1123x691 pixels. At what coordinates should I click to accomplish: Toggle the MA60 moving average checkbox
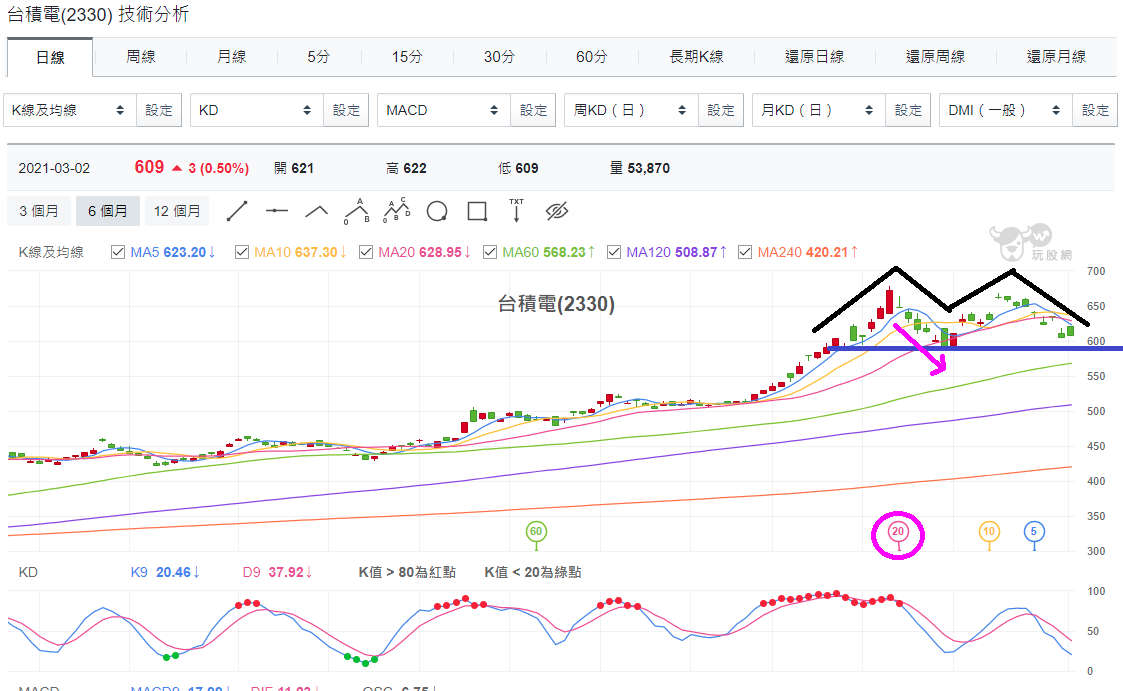[490, 252]
